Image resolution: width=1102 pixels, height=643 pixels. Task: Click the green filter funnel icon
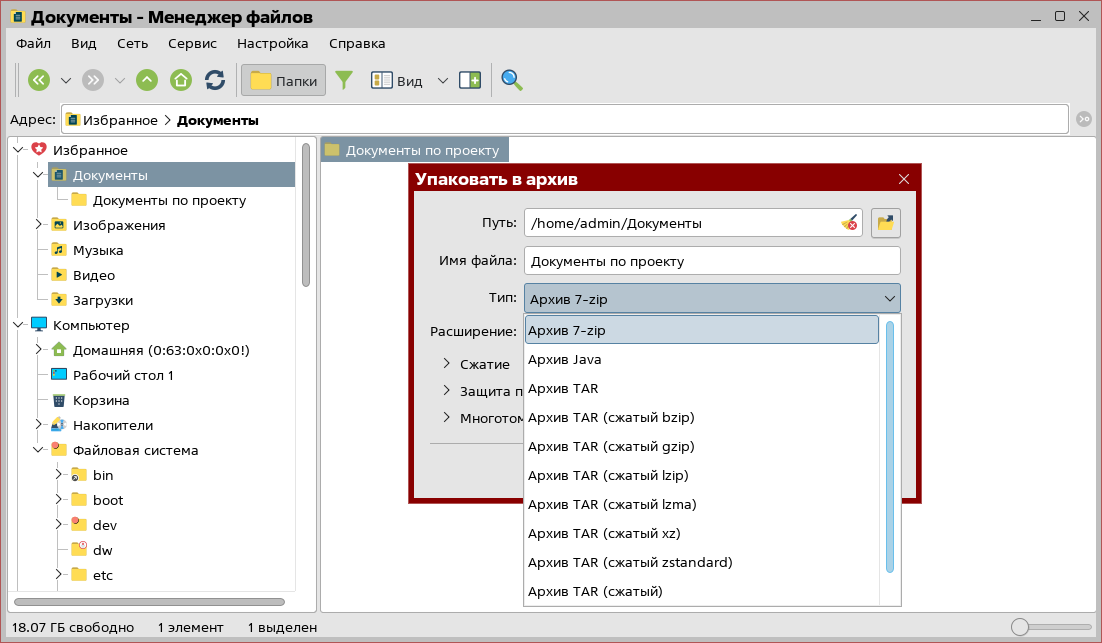pos(344,80)
